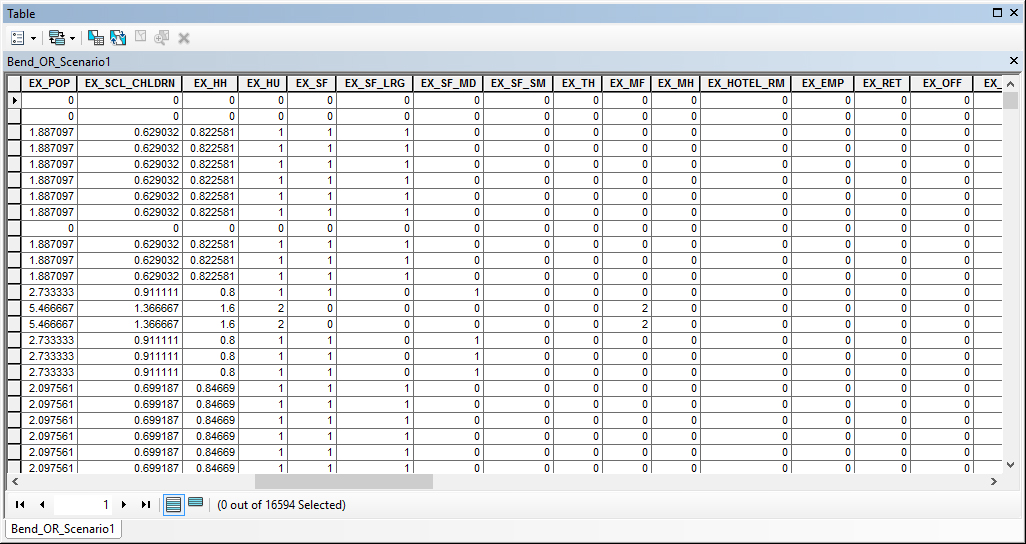This screenshot has height=544, width=1026.
Task: Select the EX_SCL_CHLDRN column header
Action: 130,83
